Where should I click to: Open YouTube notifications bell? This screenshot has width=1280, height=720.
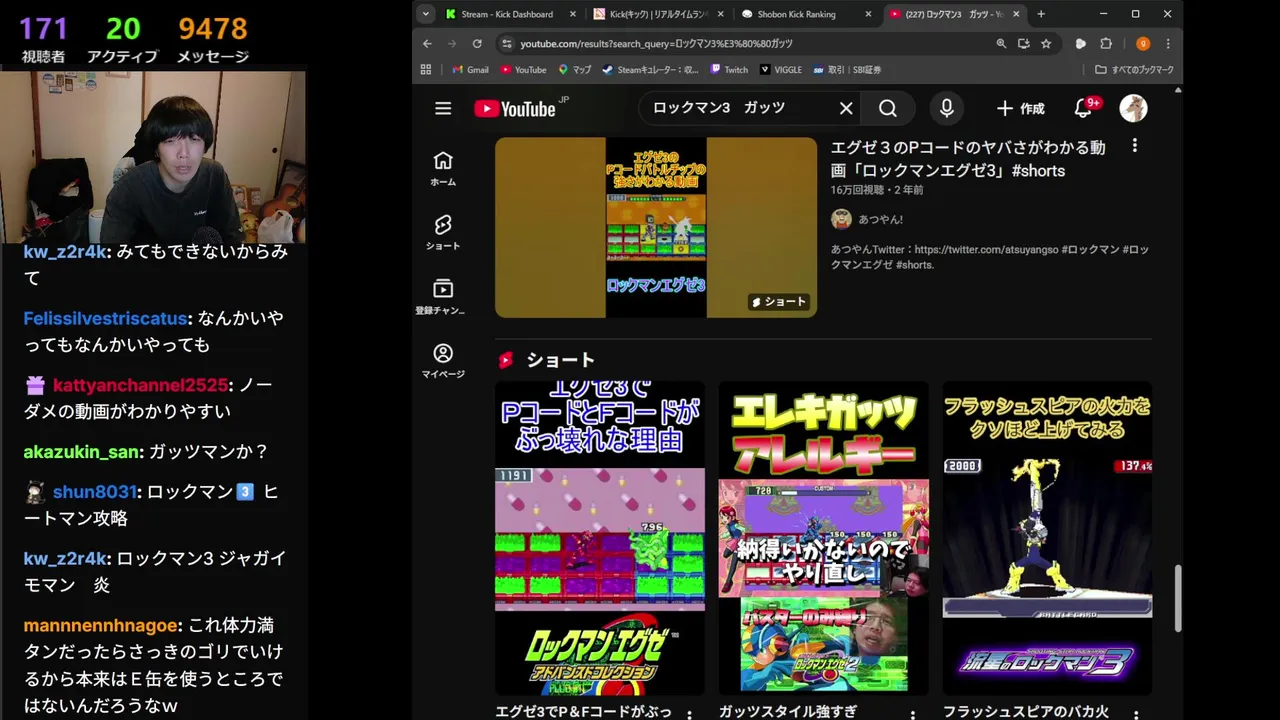(1083, 108)
